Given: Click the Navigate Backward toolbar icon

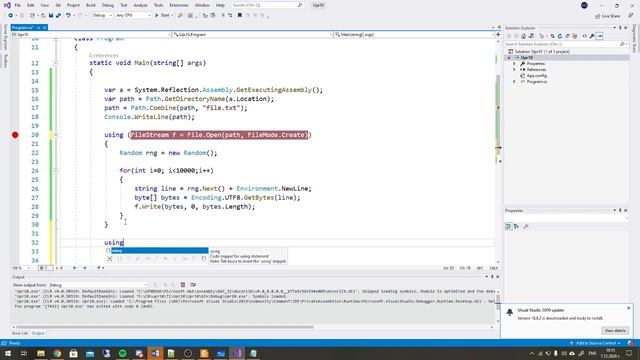Looking at the screenshot, I should (x=11, y=16).
